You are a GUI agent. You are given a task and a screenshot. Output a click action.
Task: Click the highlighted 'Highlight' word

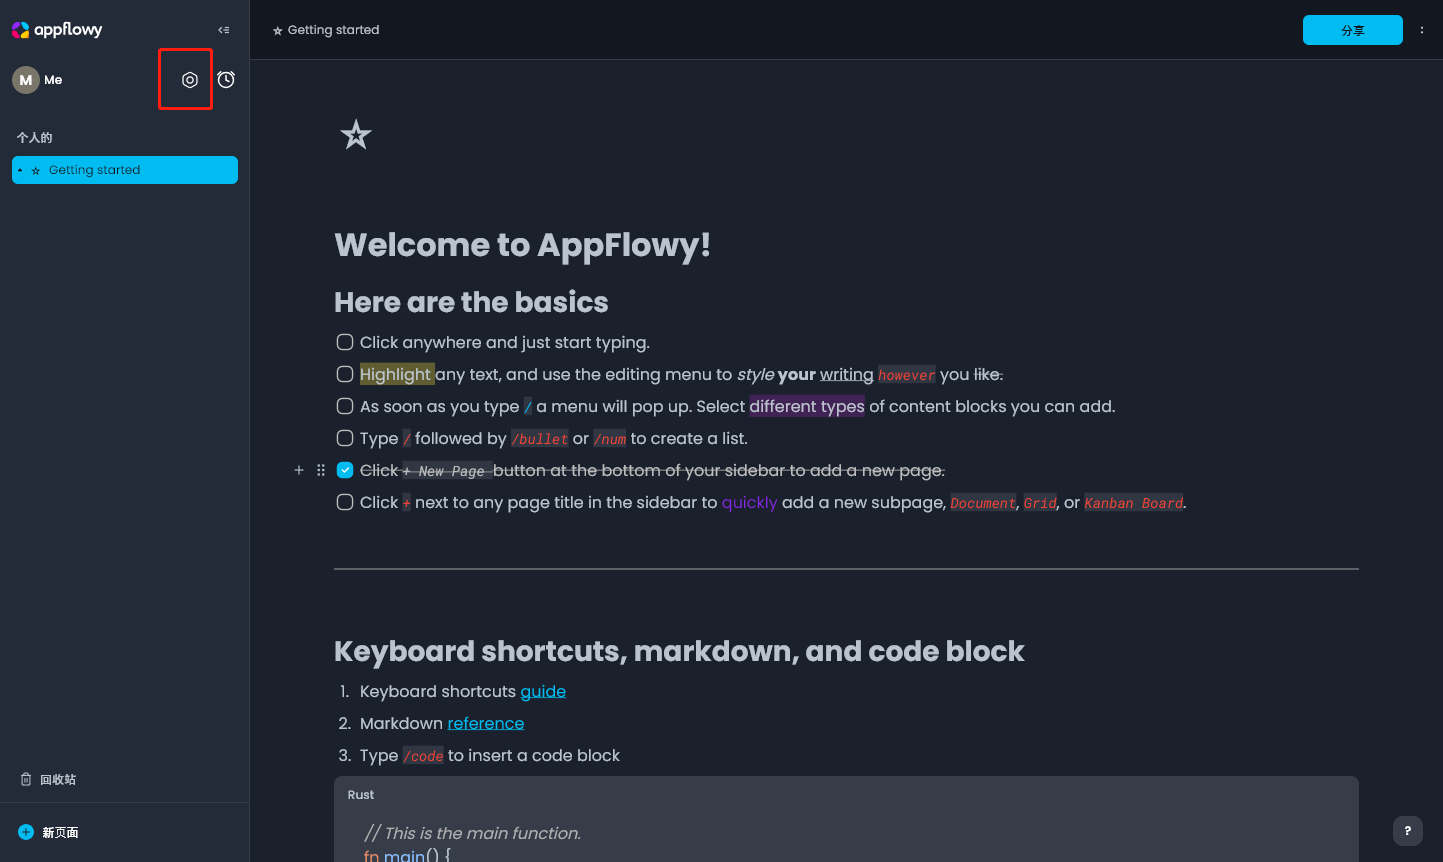click(397, 374)
